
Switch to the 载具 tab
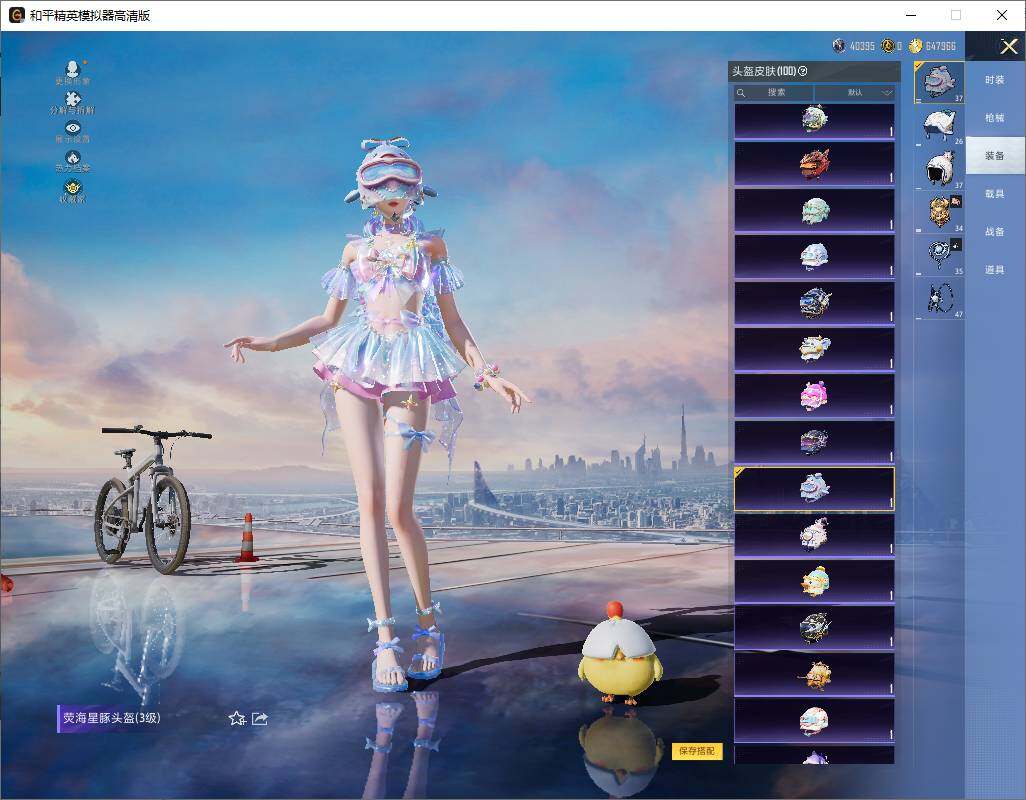point(995,194)
